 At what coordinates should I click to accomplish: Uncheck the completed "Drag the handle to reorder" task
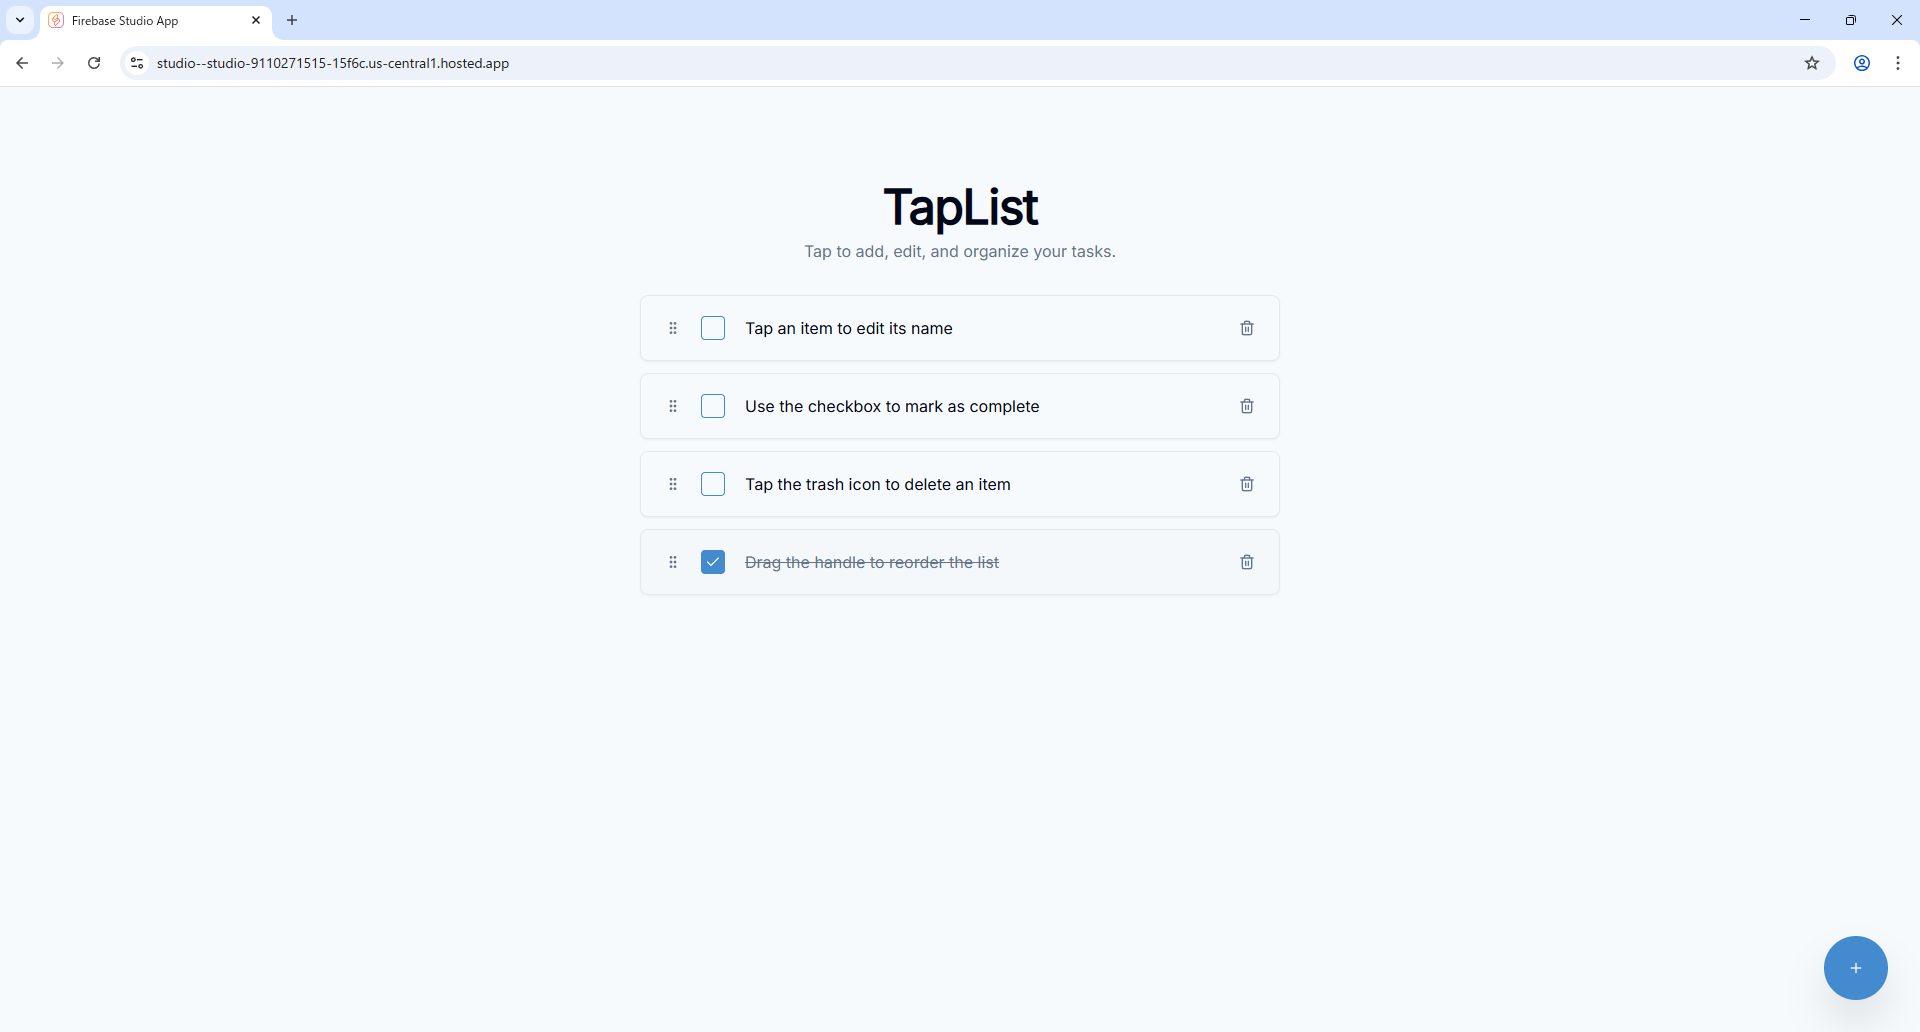pos(713,562)
